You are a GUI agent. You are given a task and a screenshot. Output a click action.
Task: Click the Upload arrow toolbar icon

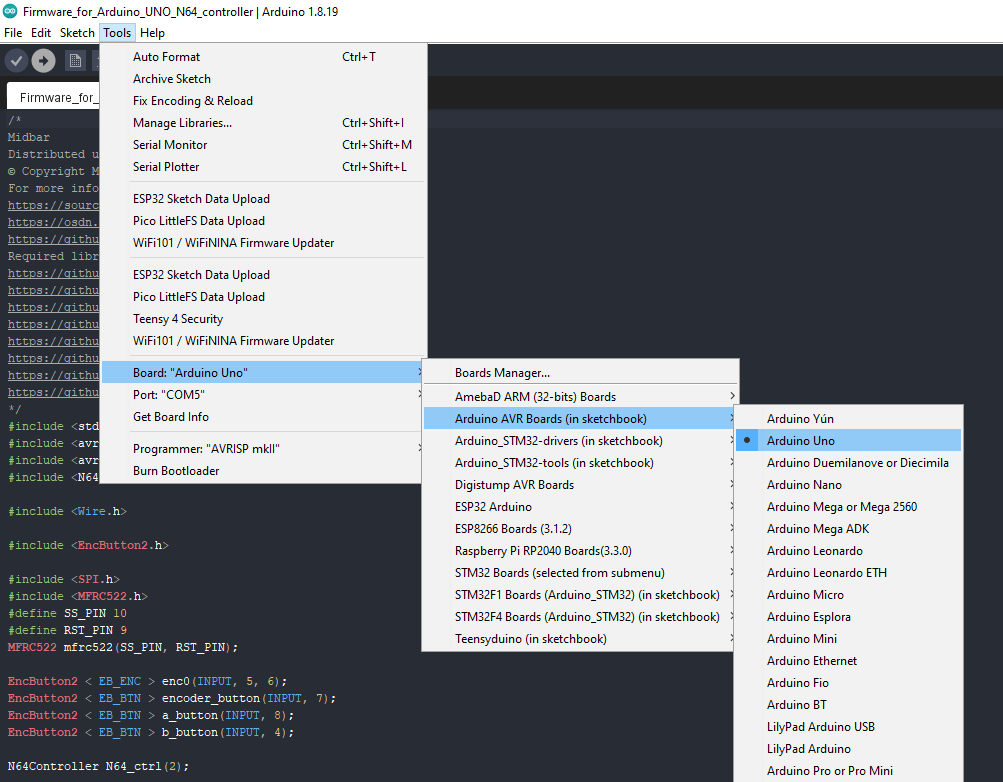click(43, 61)
